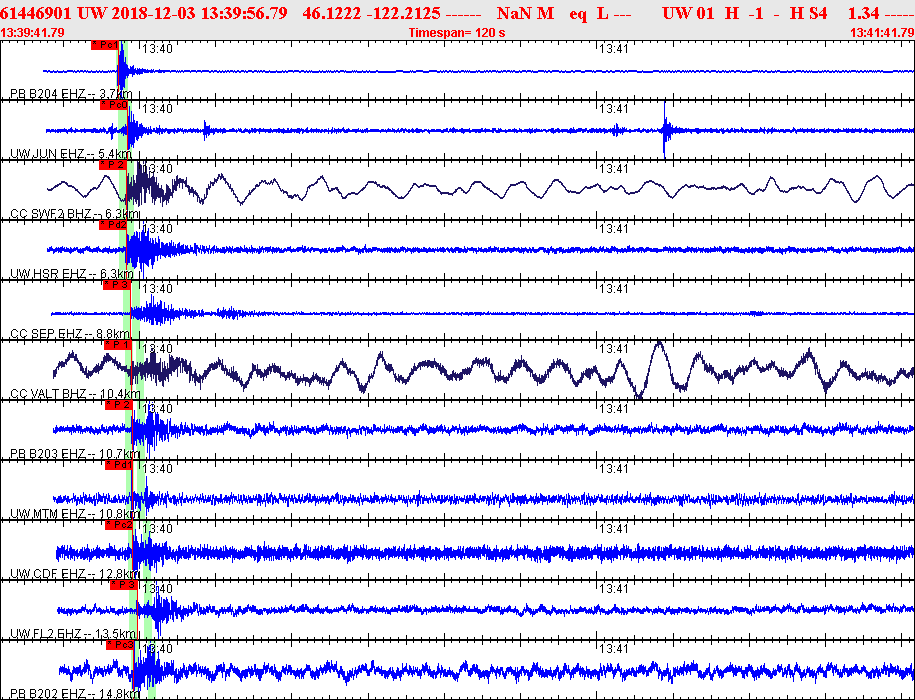Select the P 2 pick flag on SWF2 trace
This screenshot has height=700, width=915.
113,165
